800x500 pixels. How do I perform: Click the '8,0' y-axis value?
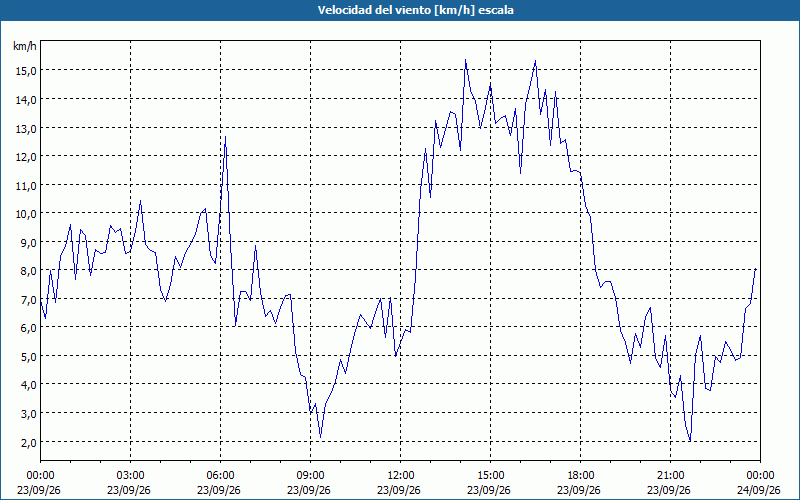click(28, 271)
